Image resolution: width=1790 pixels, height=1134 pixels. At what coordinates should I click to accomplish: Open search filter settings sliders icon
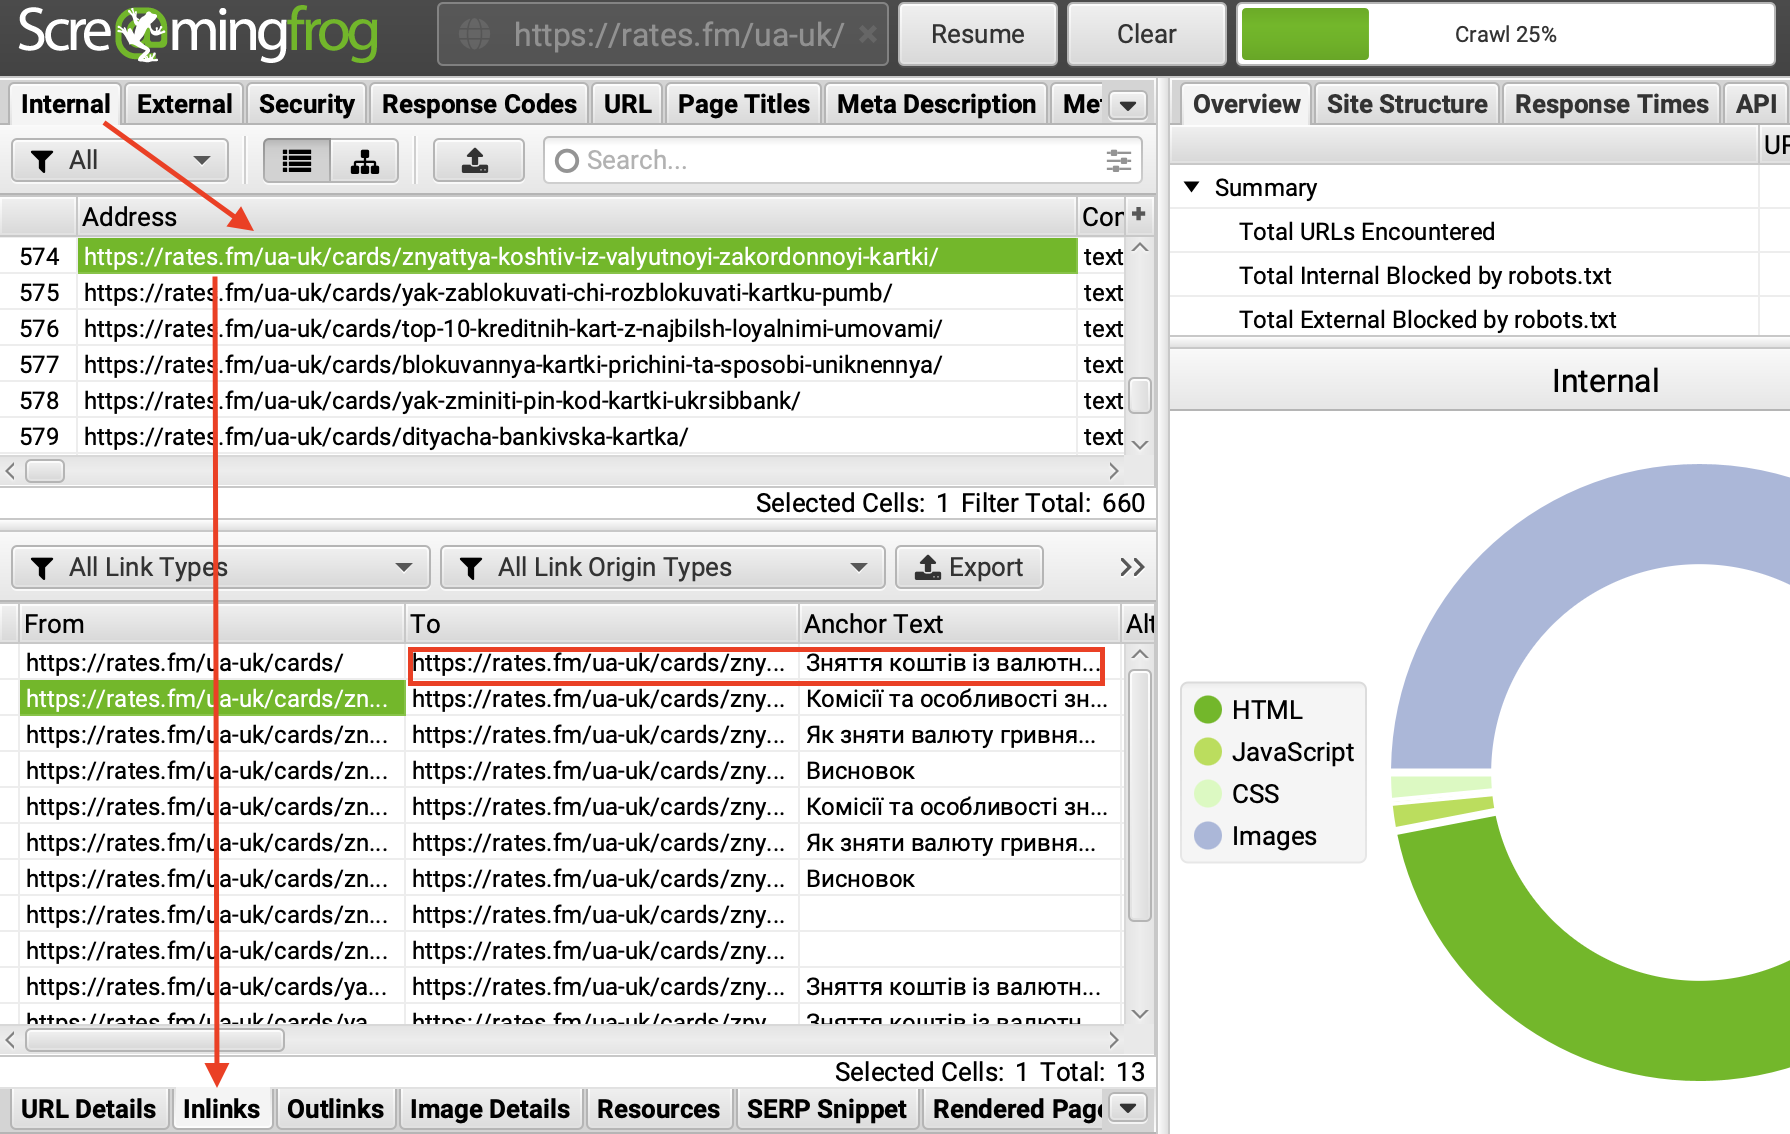click(x=1118, y=161)
